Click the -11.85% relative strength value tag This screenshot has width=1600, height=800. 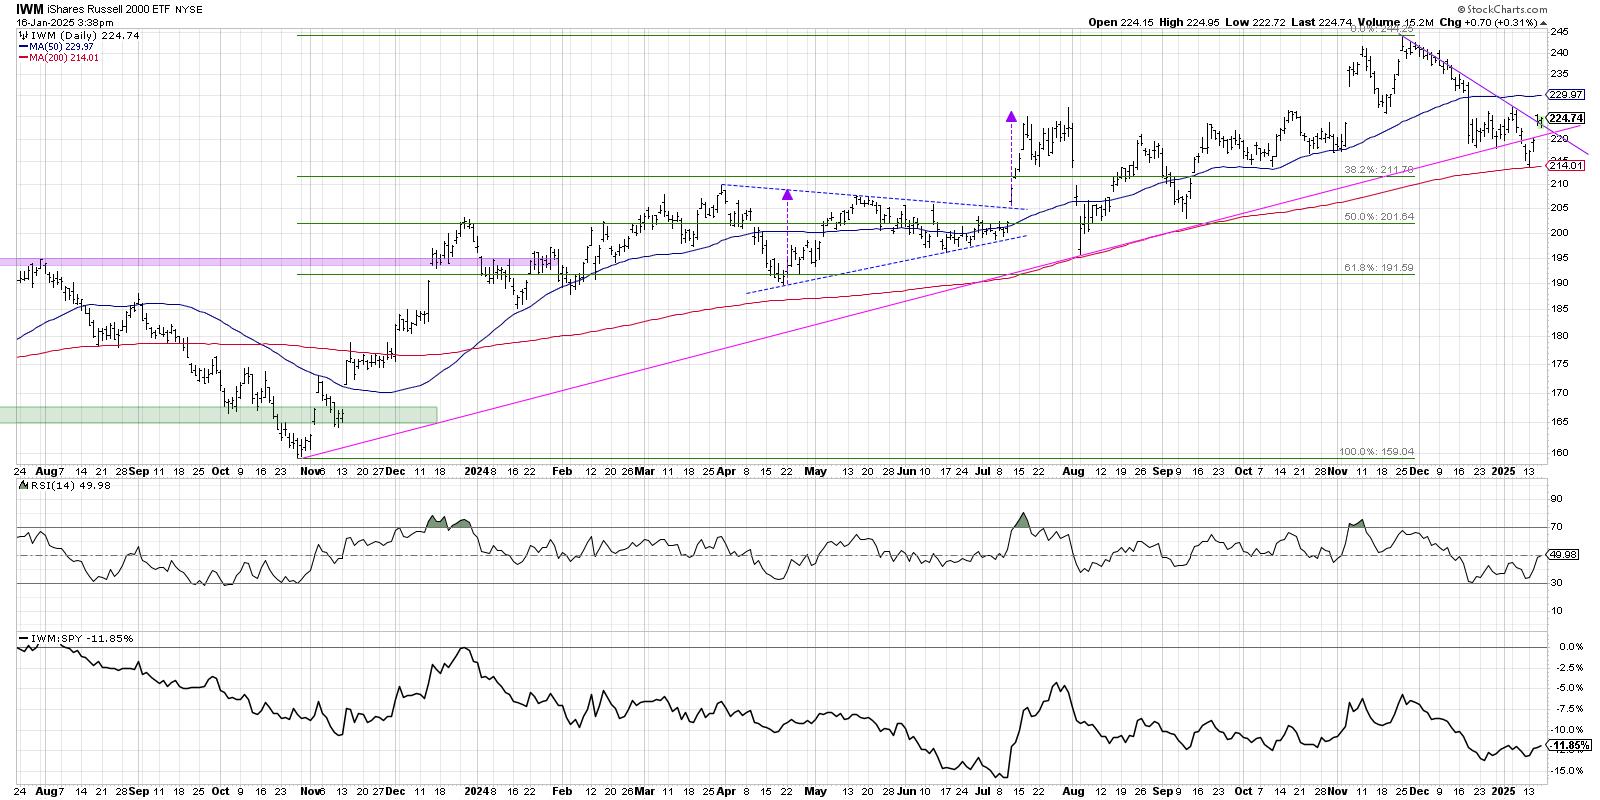point(1566,746)
